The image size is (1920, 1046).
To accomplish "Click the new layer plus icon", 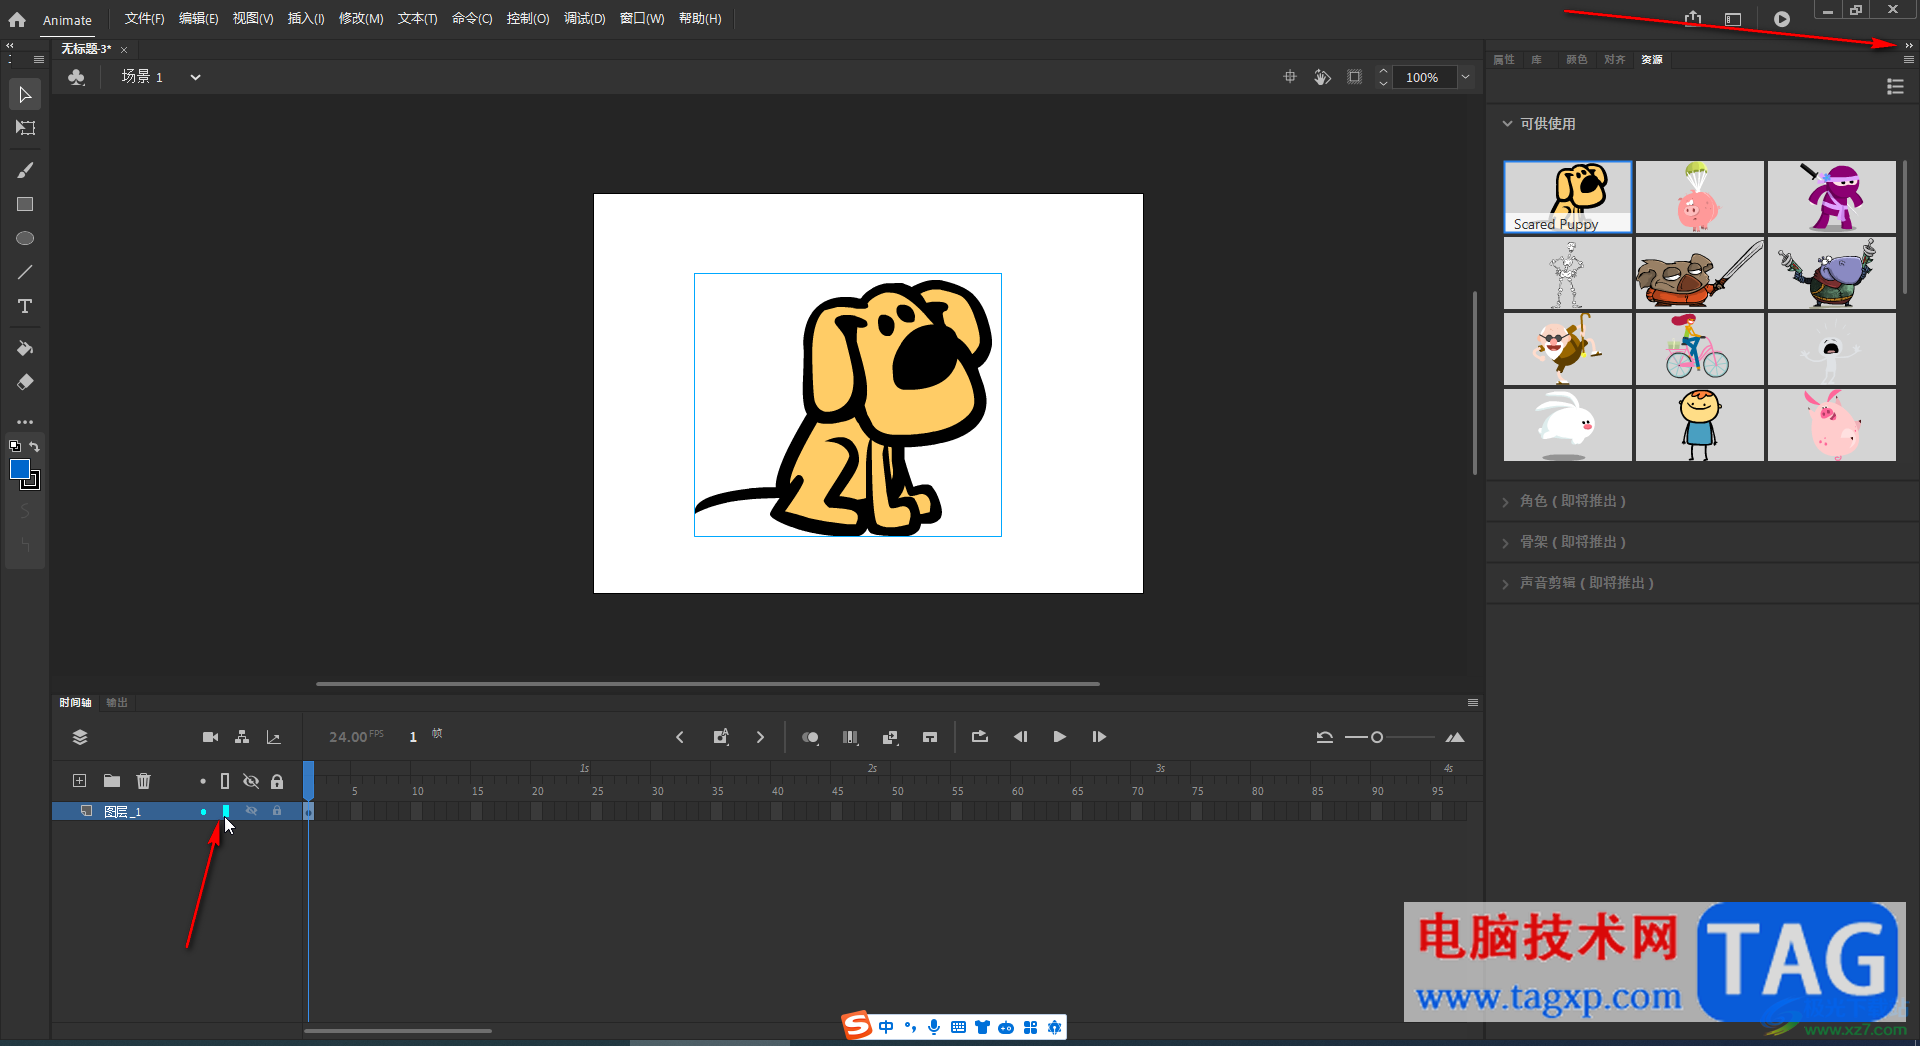I will point(79,781).
